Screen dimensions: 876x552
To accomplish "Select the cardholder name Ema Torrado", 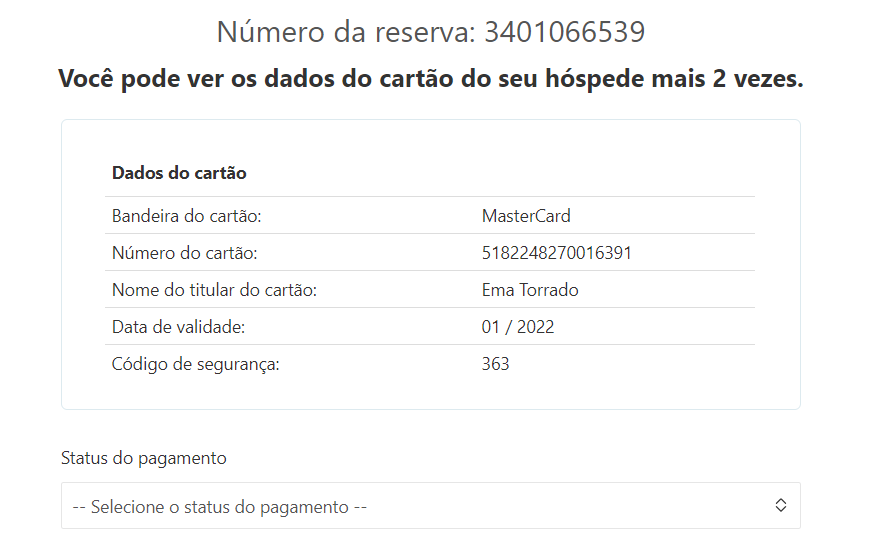I will point(530,290).
